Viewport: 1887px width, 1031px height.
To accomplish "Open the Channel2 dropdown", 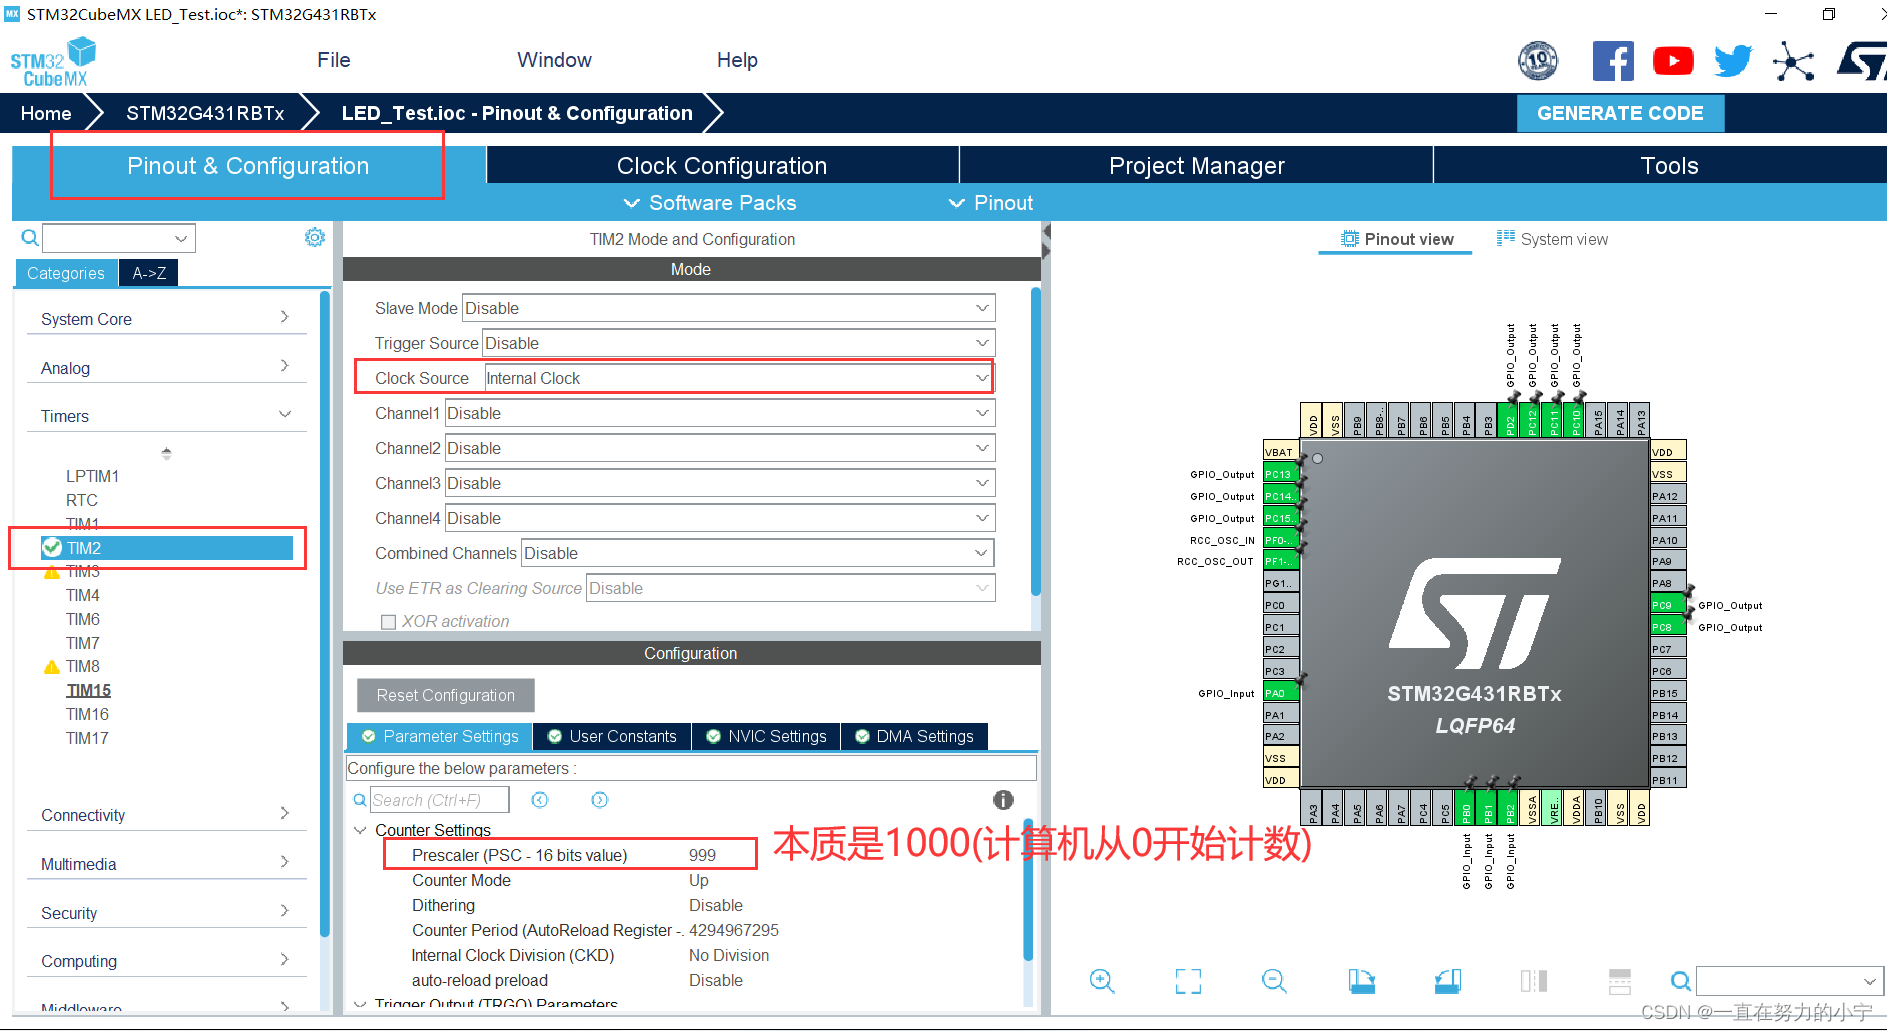I will click(x=719, y=448).
